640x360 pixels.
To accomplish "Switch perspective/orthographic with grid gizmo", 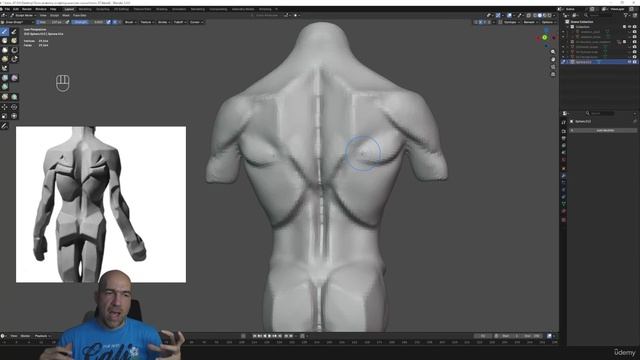I will (x=553, y=74).
